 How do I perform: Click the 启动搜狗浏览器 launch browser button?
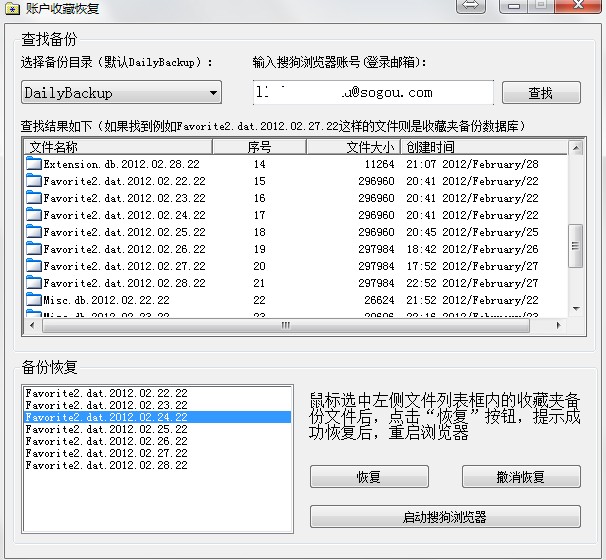click(x=445, y=516)
